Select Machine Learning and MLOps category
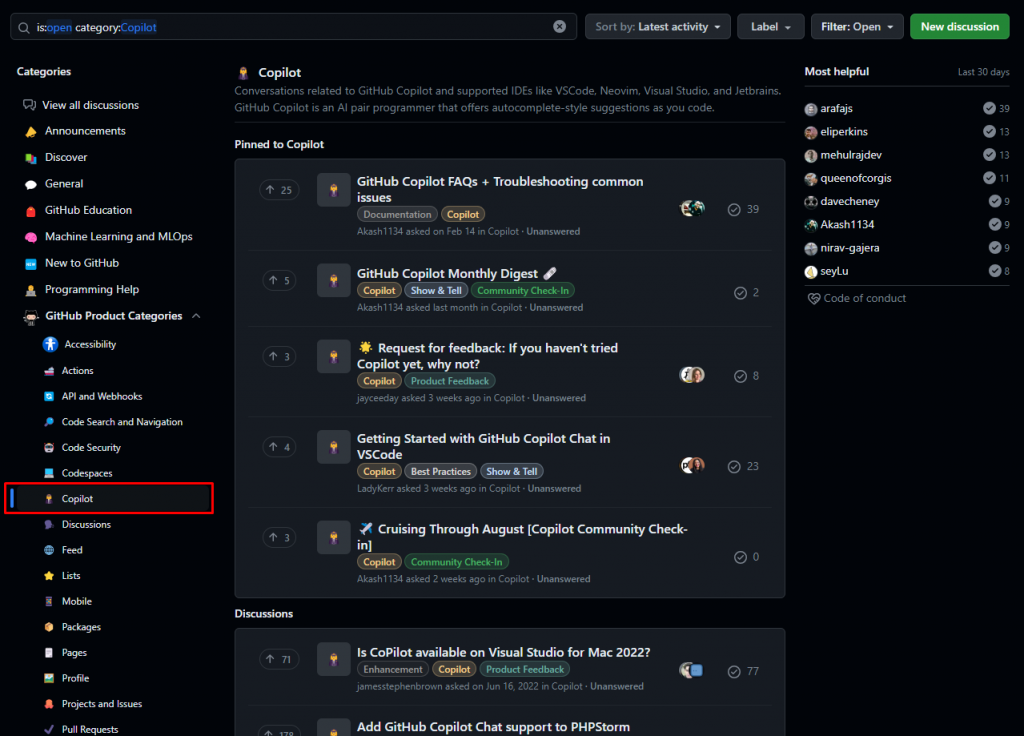The width and height of the screenshot is (1024, 736). (118, 236)
